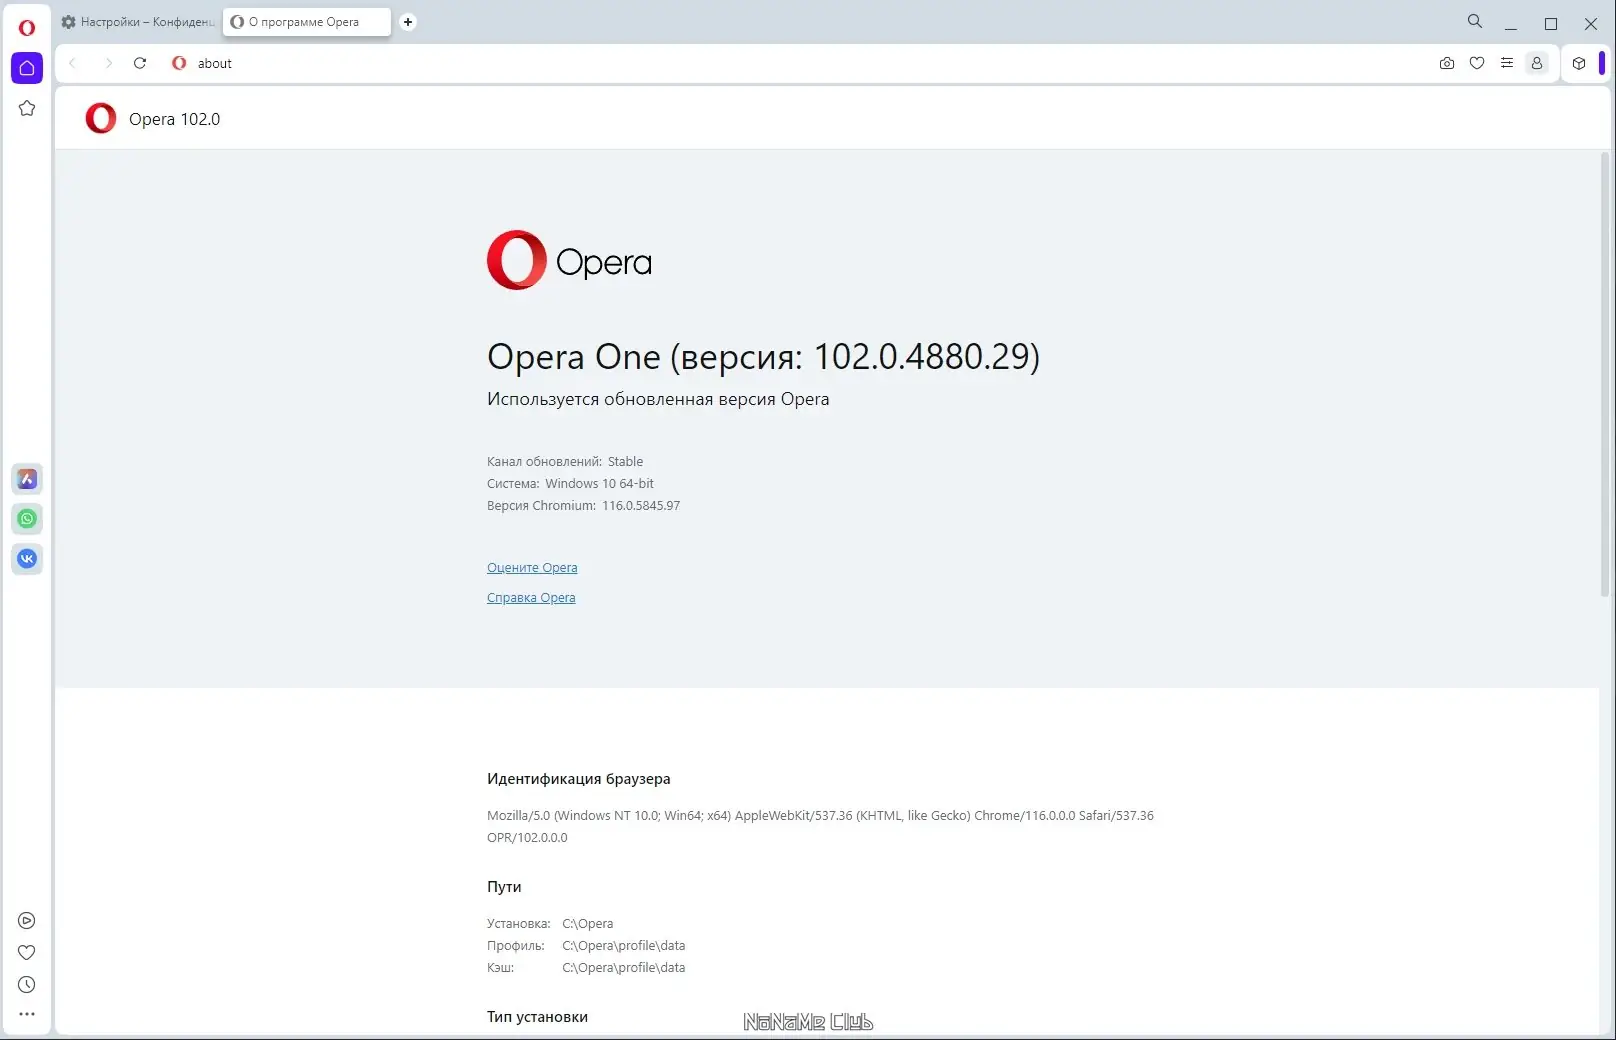Image resolution: width=1616 pixels, height=1040 pixels.
Task: Click the Идентификация браузера heading
Action: [x=579, y=779]
